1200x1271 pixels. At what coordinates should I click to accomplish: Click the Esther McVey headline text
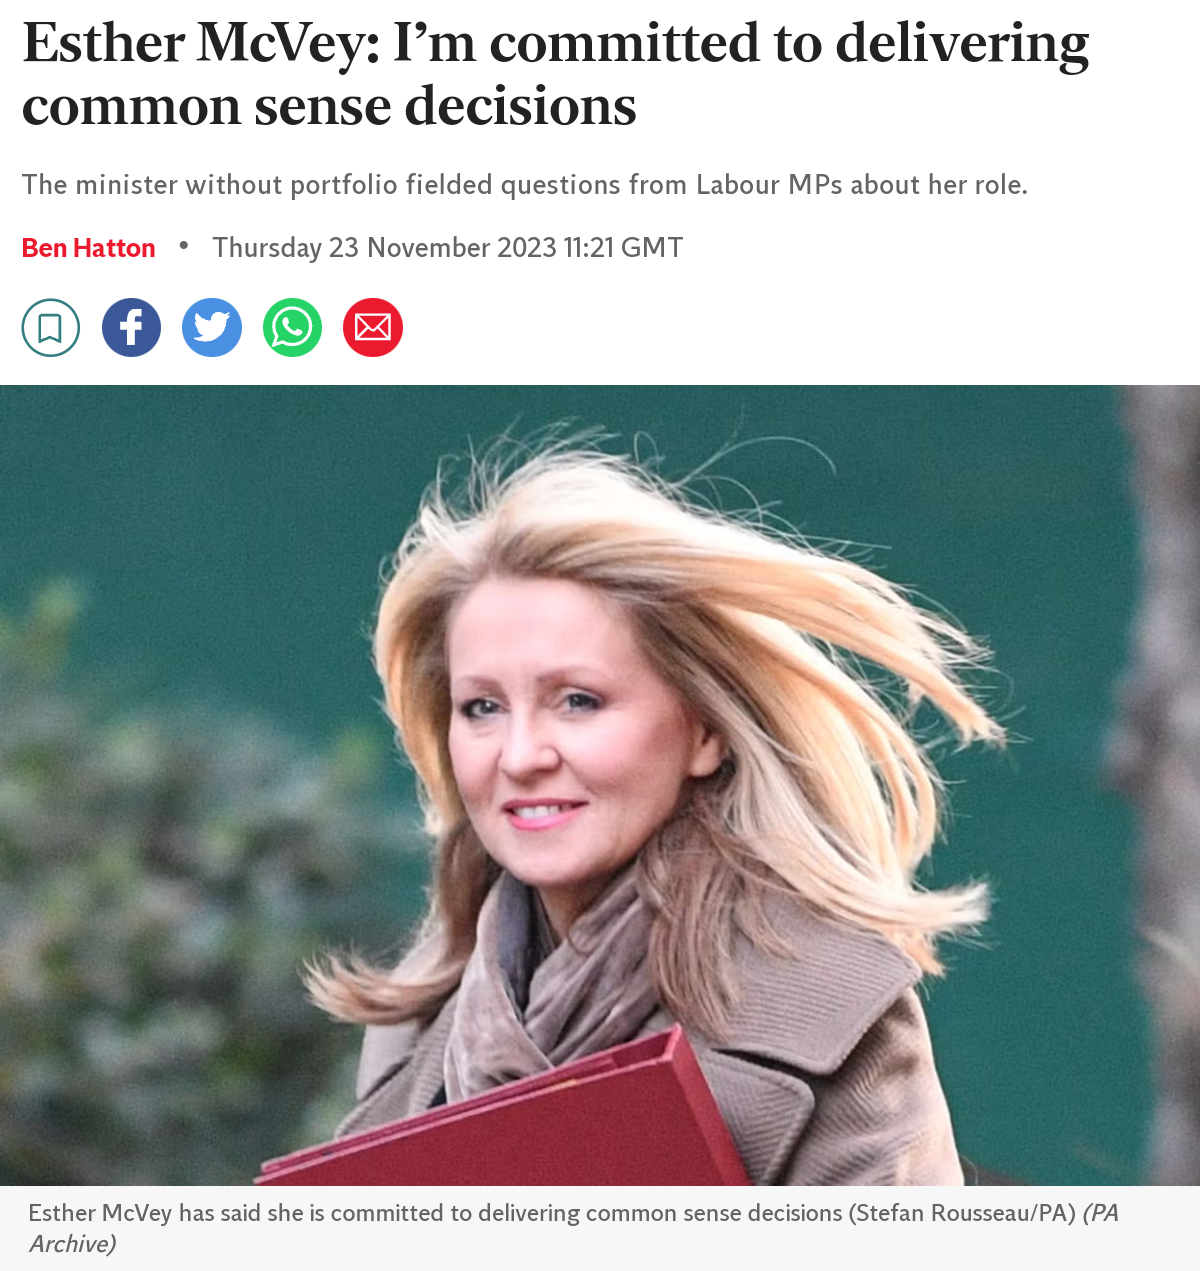555,74
